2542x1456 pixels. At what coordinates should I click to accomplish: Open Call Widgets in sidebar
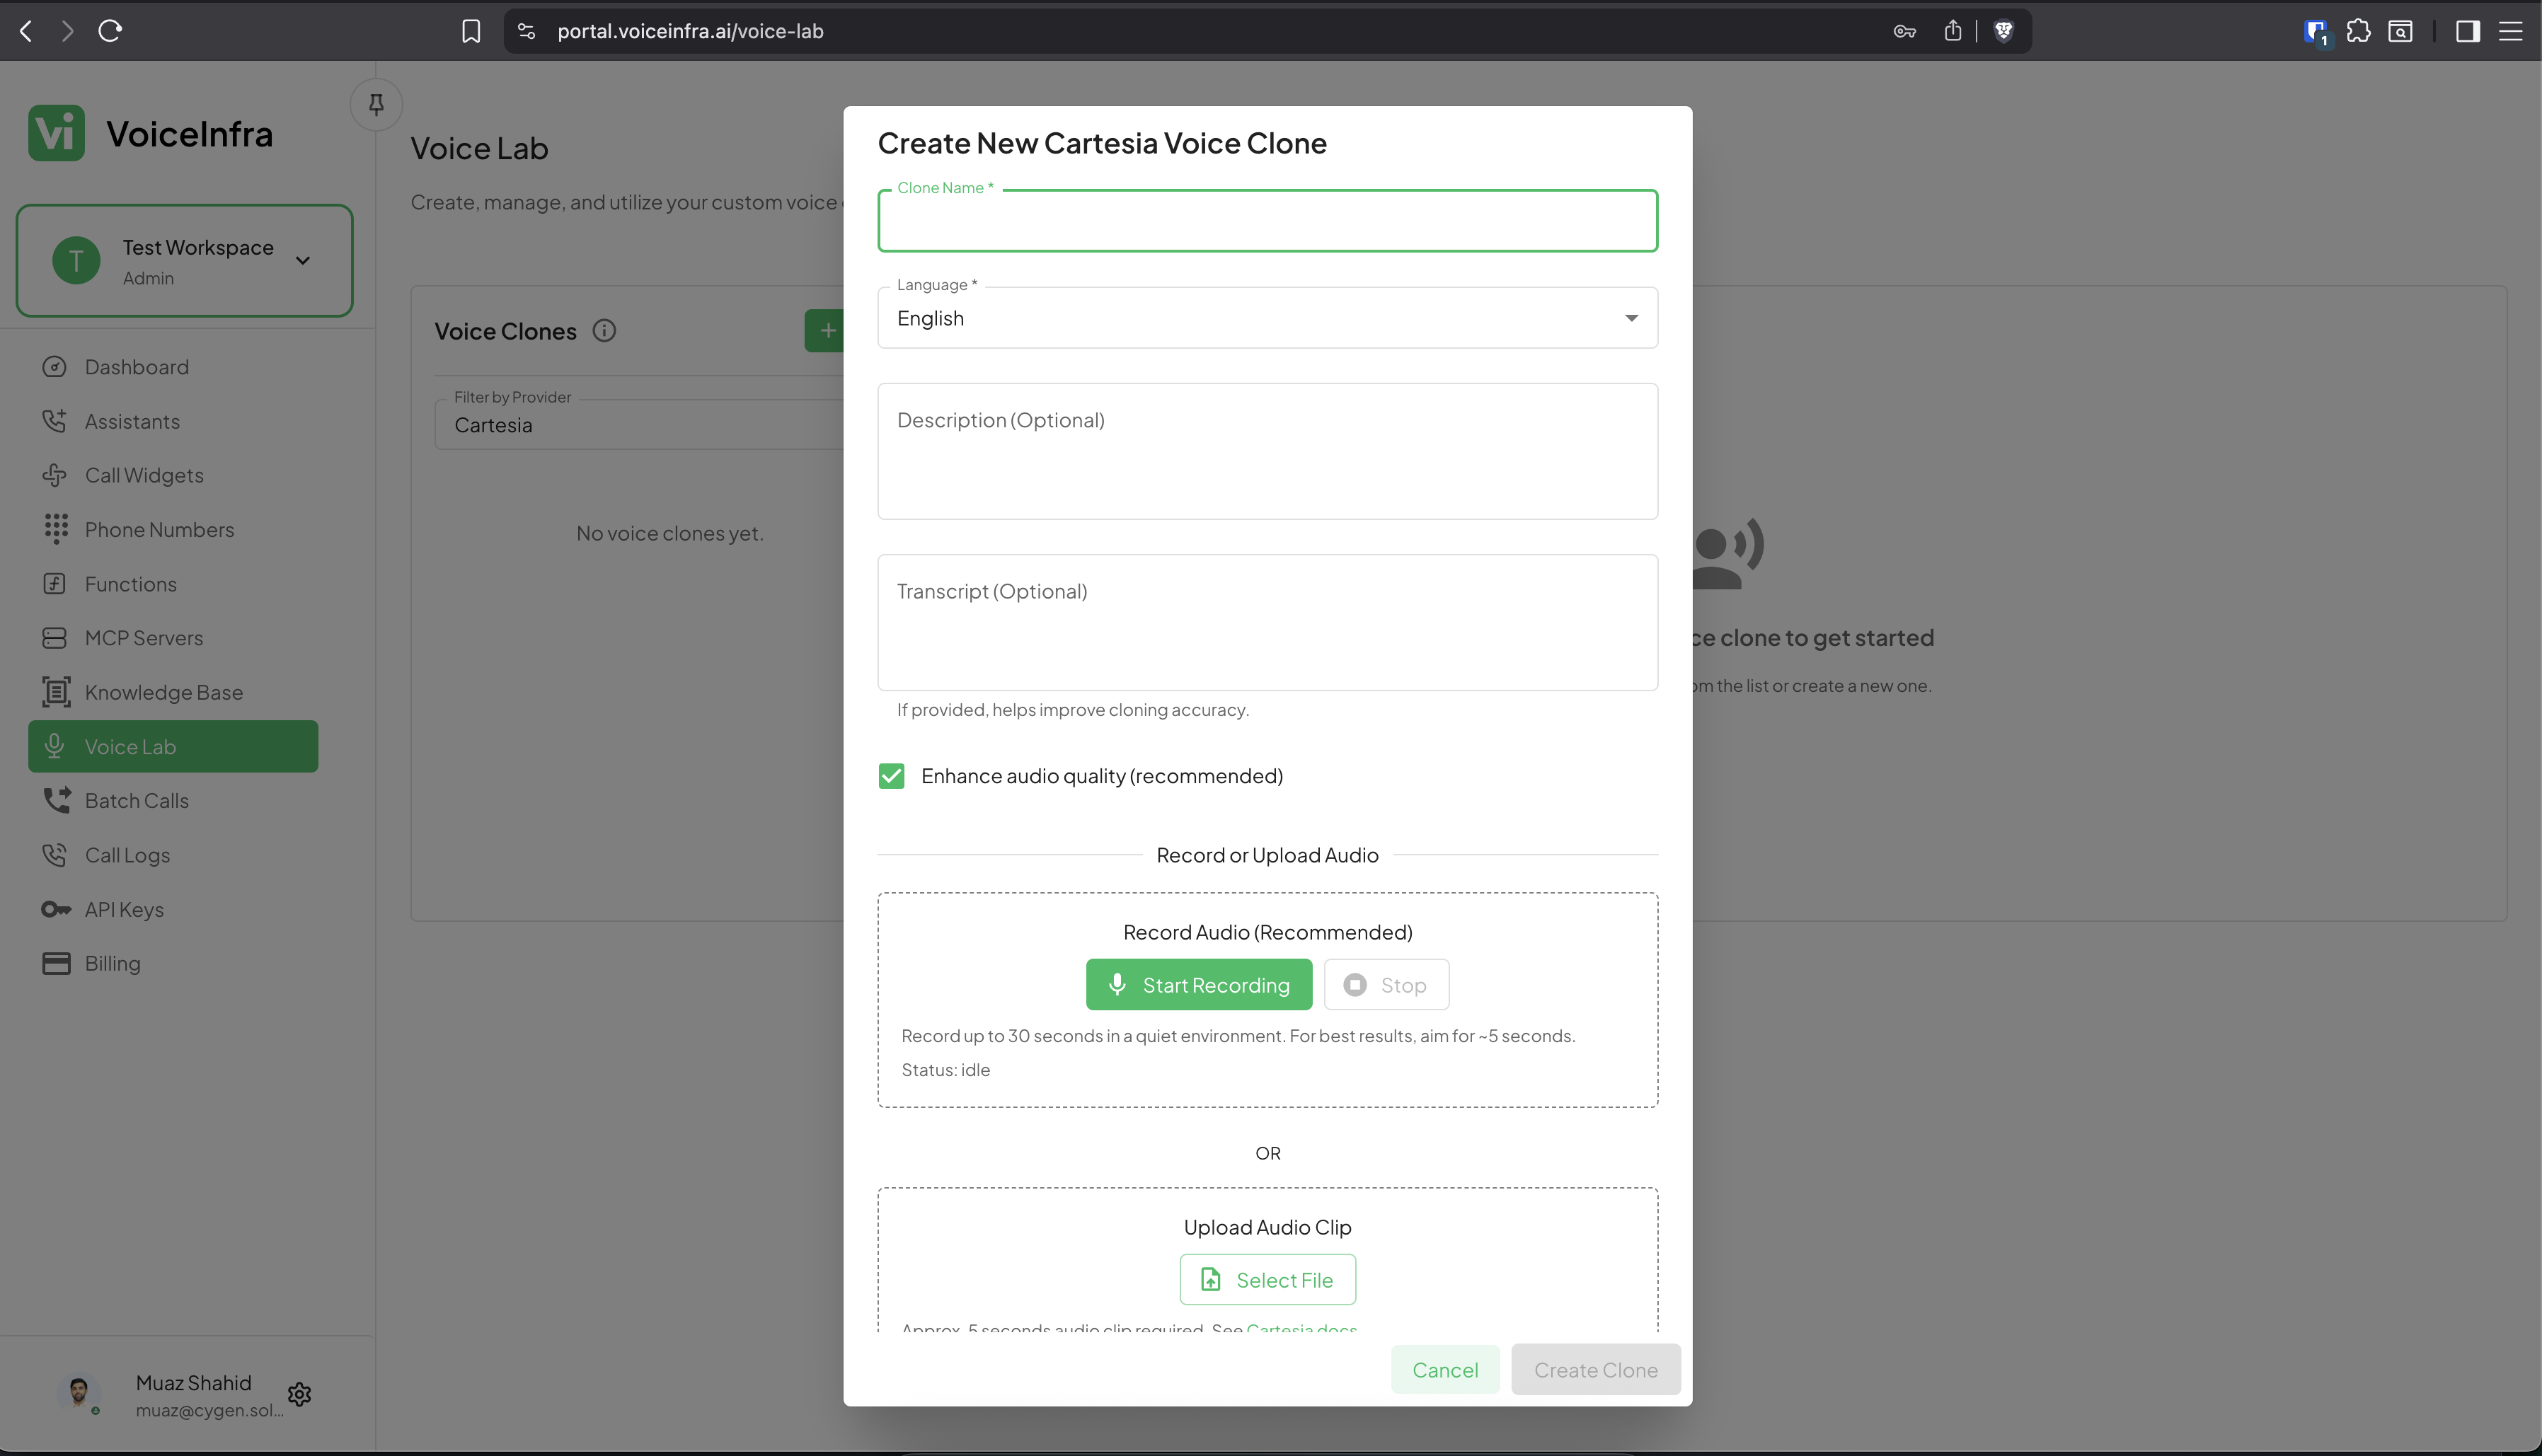pyautogui.click(x=173, y=475)
